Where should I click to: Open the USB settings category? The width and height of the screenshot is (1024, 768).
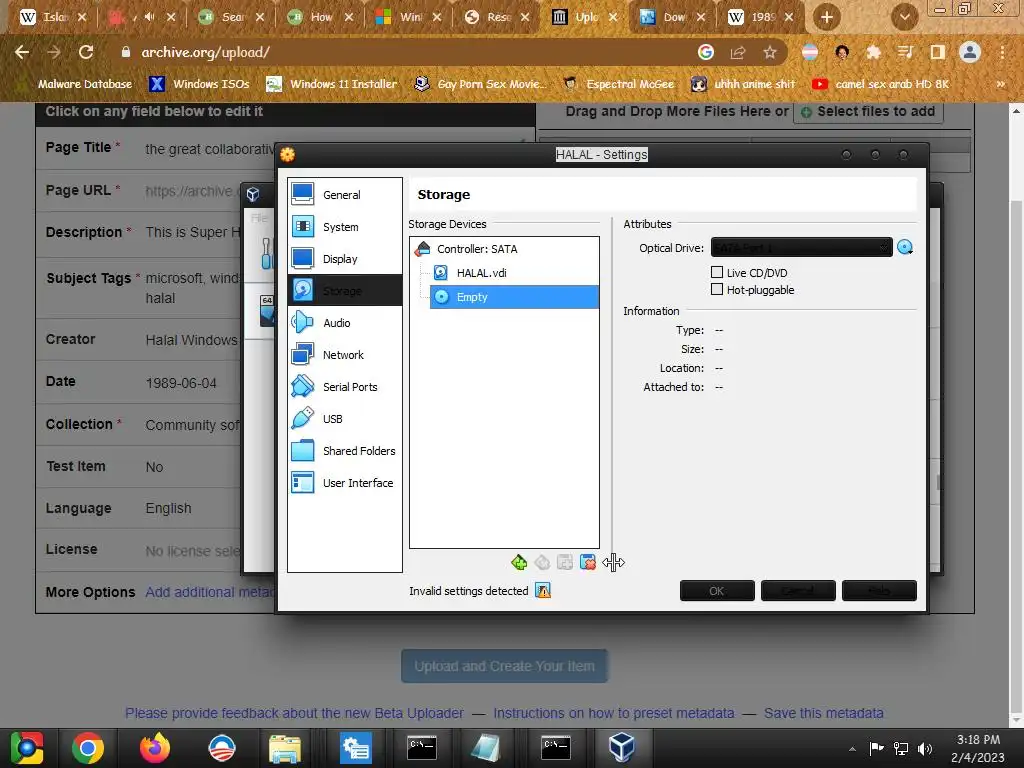point(344,419)
